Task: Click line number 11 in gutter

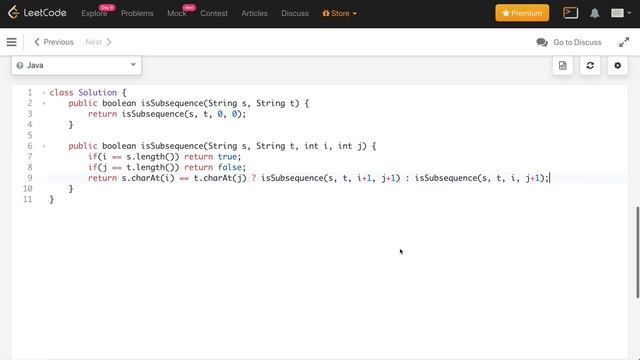Action: click(x=27, y=199)
